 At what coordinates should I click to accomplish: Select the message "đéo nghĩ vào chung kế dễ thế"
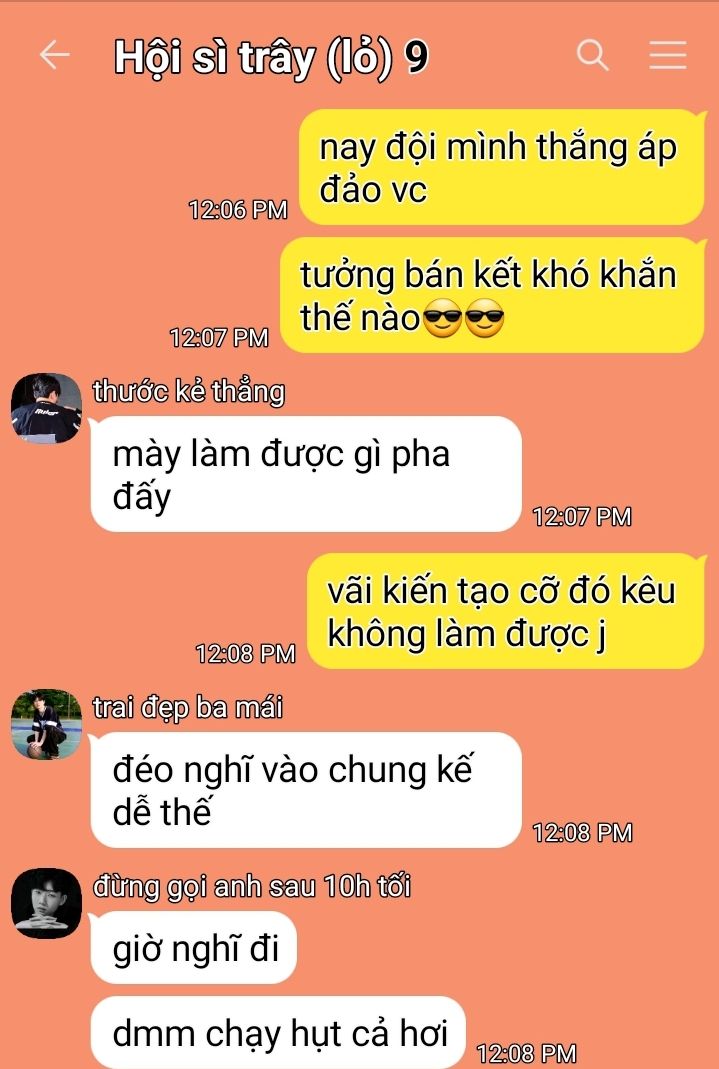coord(306,789)
